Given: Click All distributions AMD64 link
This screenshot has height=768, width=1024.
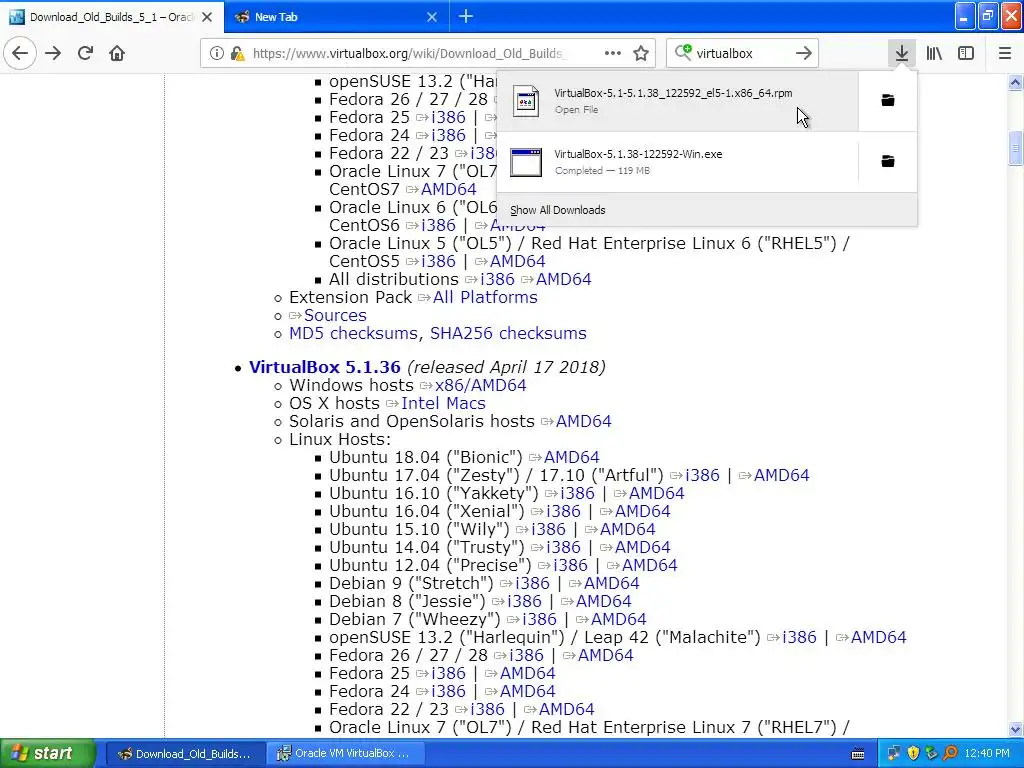Looking at the screenshot, I should point(564,280).
